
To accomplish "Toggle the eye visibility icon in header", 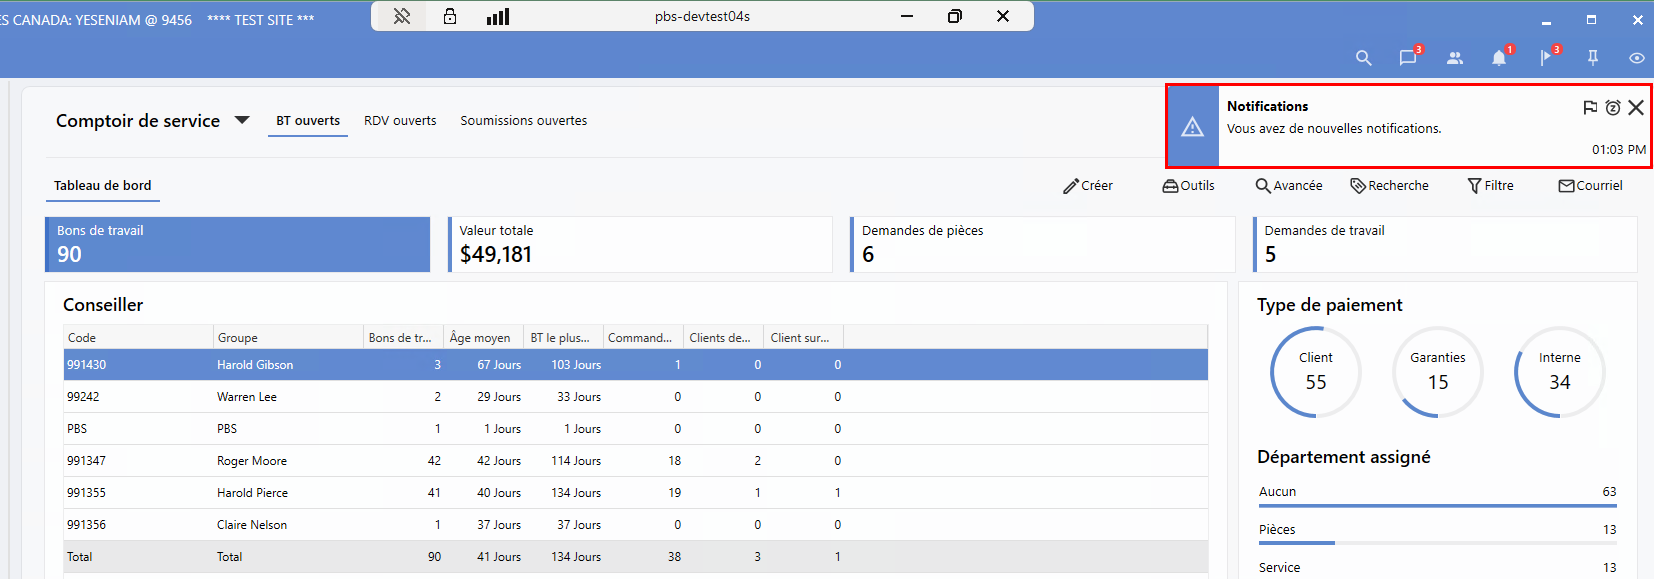I will point(1637,58).
